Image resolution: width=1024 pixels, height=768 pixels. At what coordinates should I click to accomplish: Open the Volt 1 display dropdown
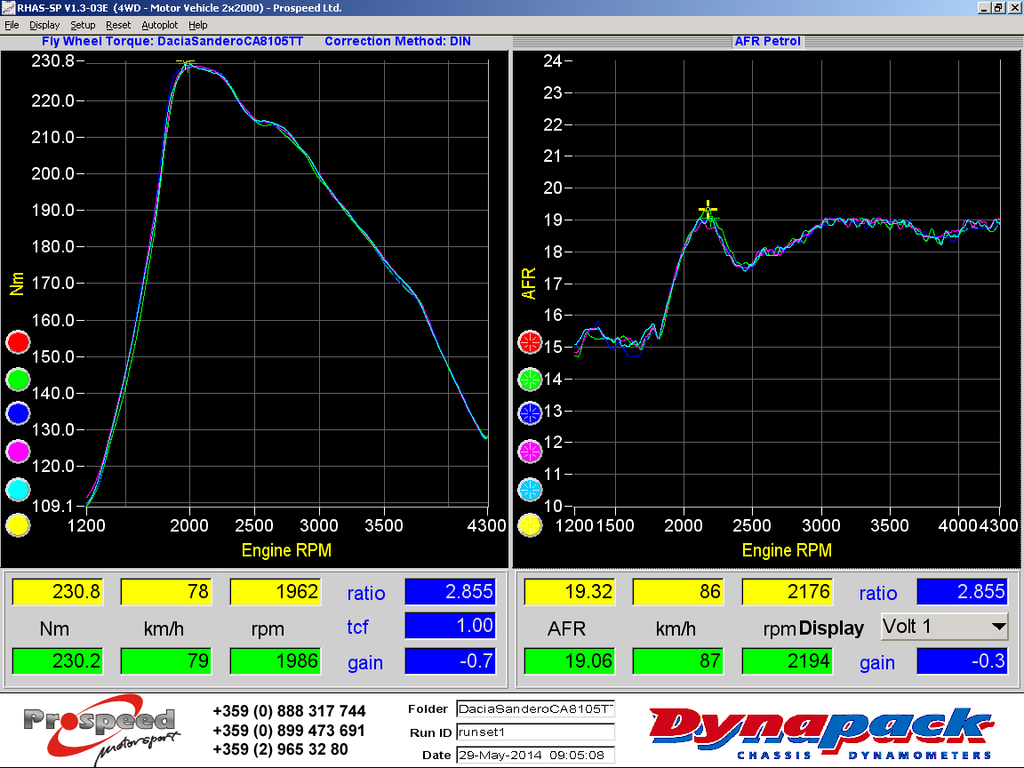944,627
